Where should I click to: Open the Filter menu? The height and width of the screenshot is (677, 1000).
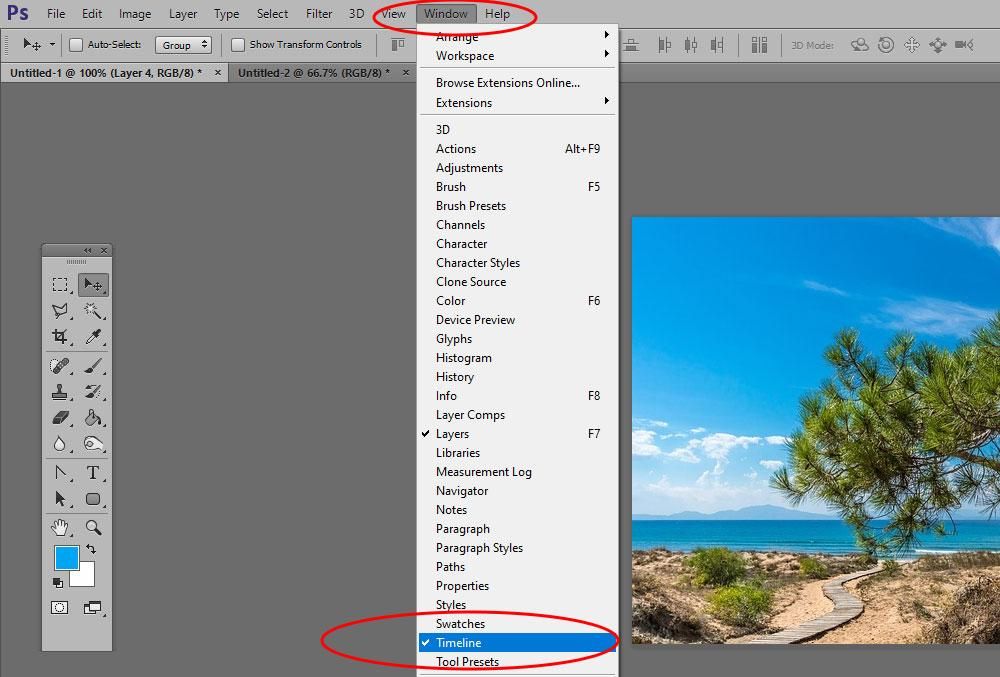[x=319, y=13]
